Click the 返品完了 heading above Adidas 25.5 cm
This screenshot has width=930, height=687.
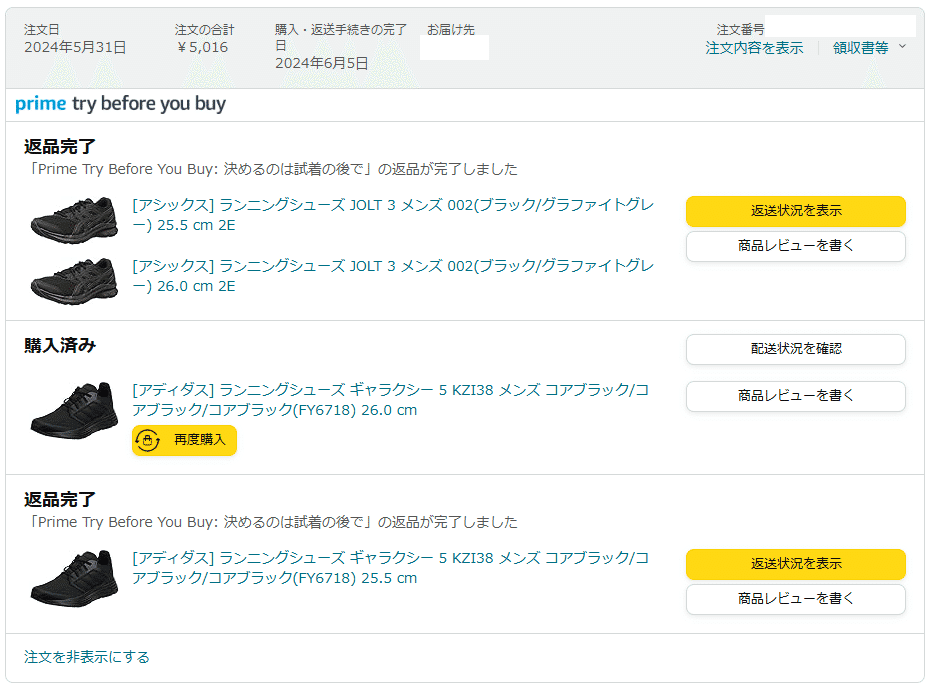(59, 499)
